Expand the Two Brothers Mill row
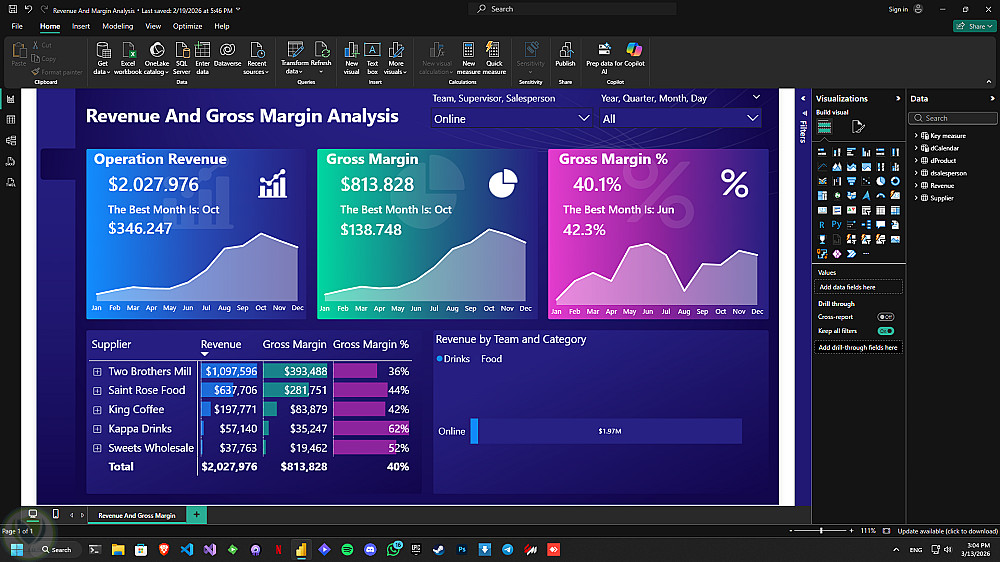Image resolution: width=1000 pixels, height=562 pixels. [x=97, y=371]
